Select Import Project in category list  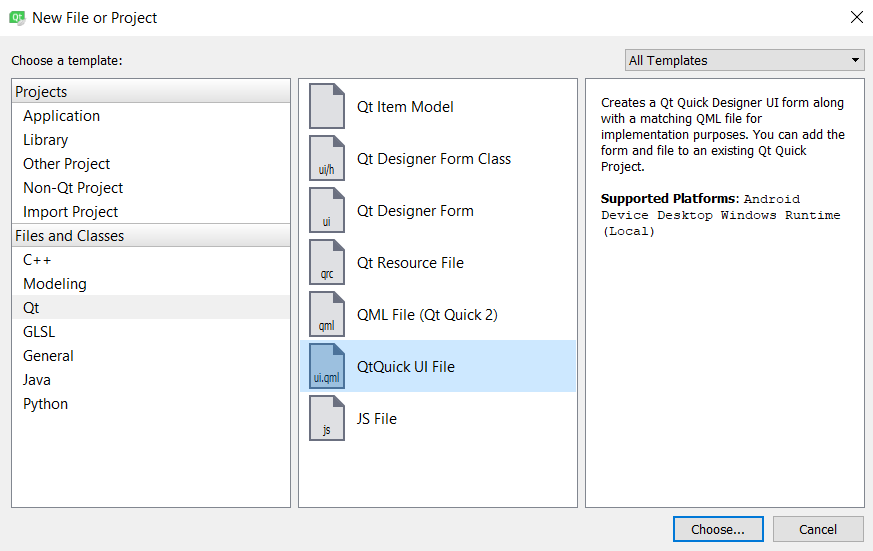click(x=71, y=212)
